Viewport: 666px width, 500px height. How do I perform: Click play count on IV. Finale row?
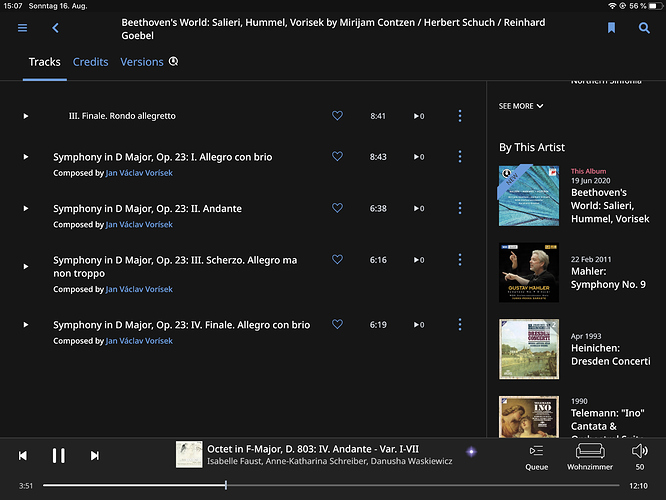coord(419,325)
